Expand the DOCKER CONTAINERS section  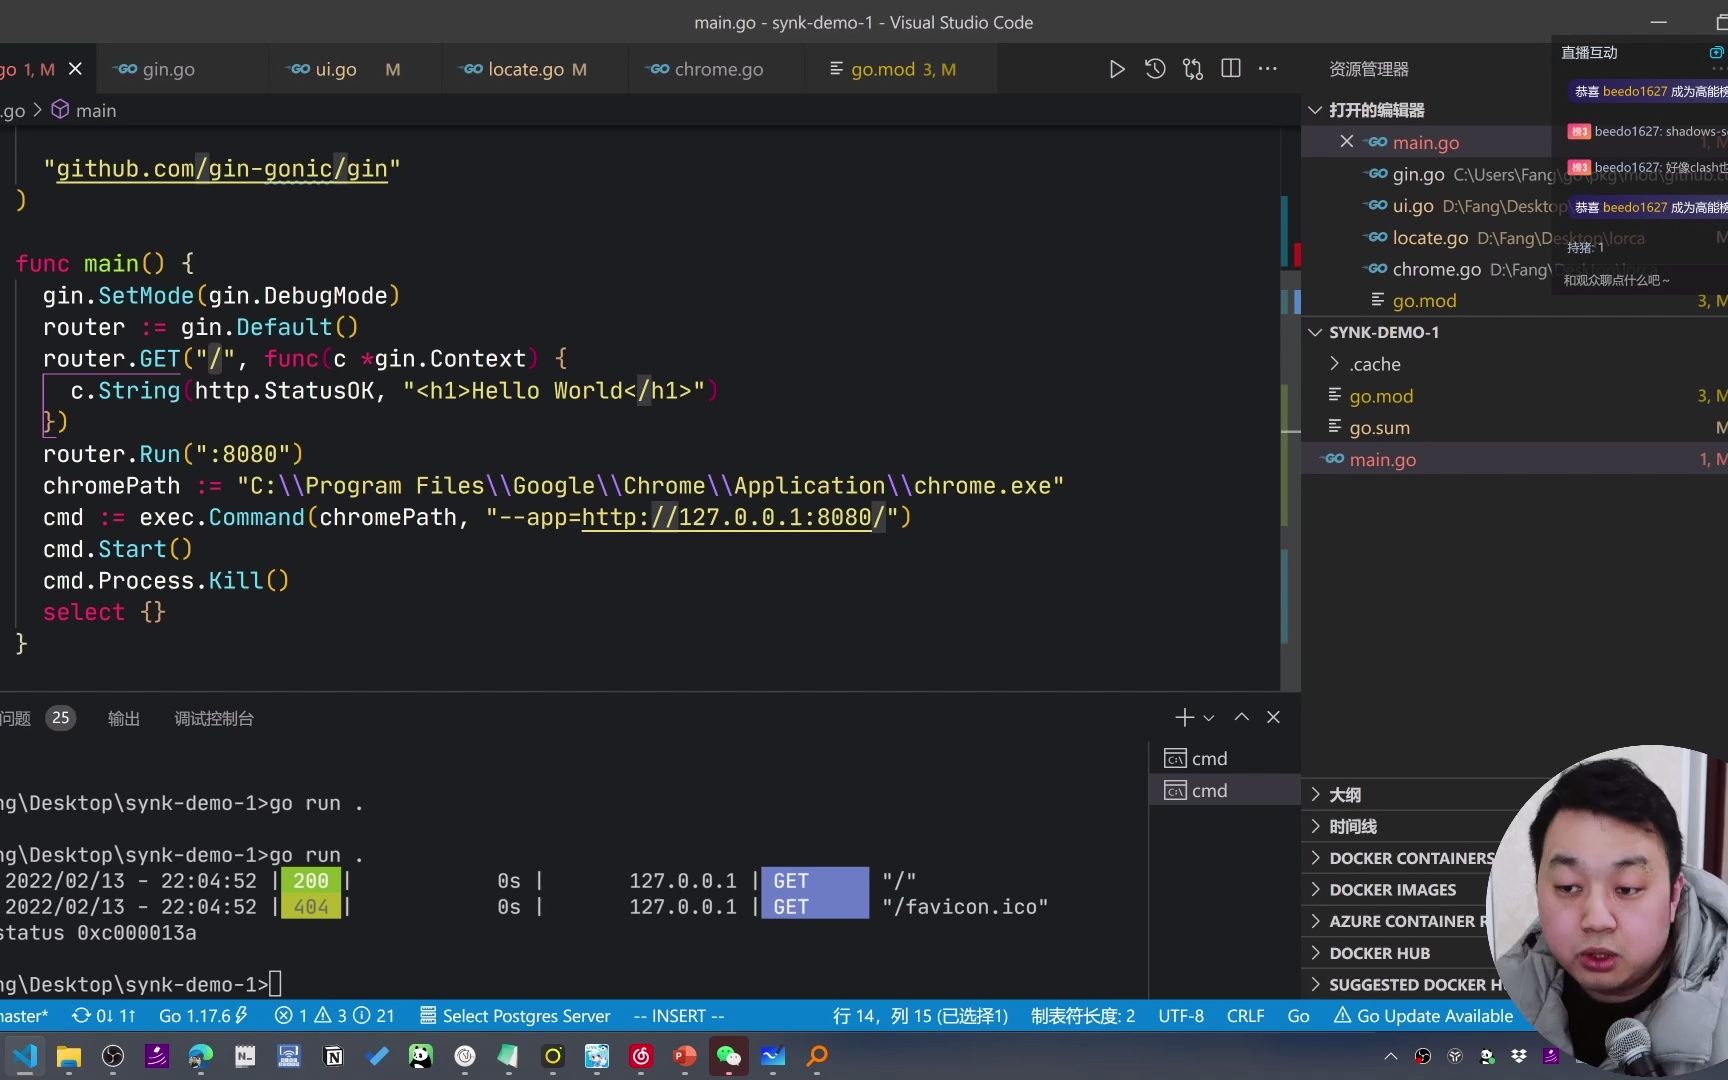click(x=1410, y=858)
